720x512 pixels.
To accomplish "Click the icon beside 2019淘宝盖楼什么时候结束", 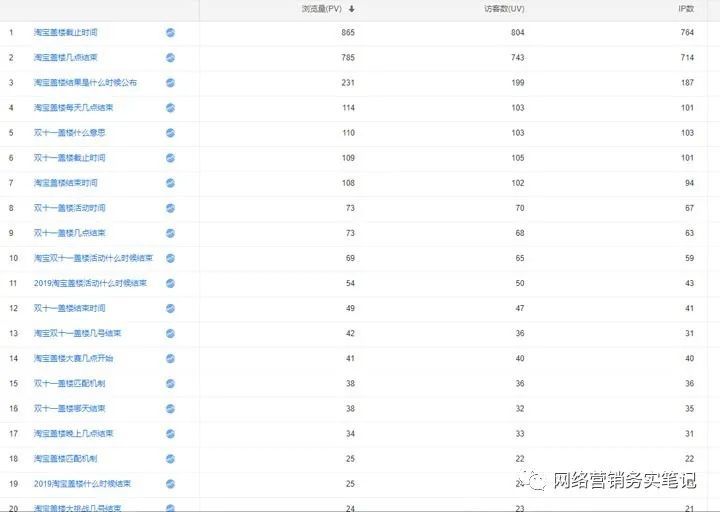I will 170,484.
